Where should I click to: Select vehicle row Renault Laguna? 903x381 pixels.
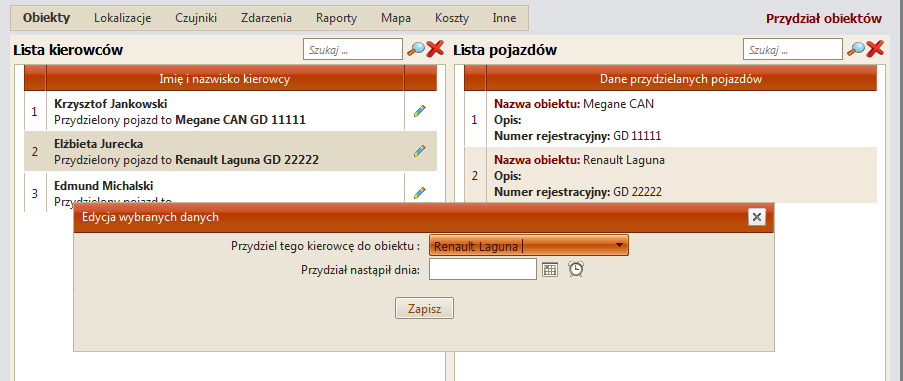point(670,176)
